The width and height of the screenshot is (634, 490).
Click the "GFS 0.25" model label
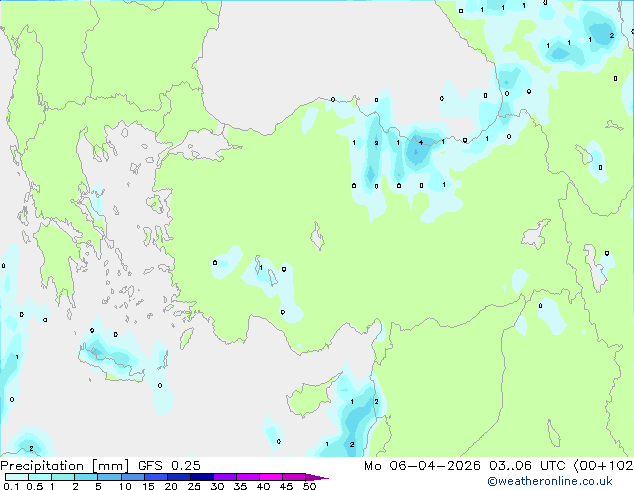click(169, 466)
